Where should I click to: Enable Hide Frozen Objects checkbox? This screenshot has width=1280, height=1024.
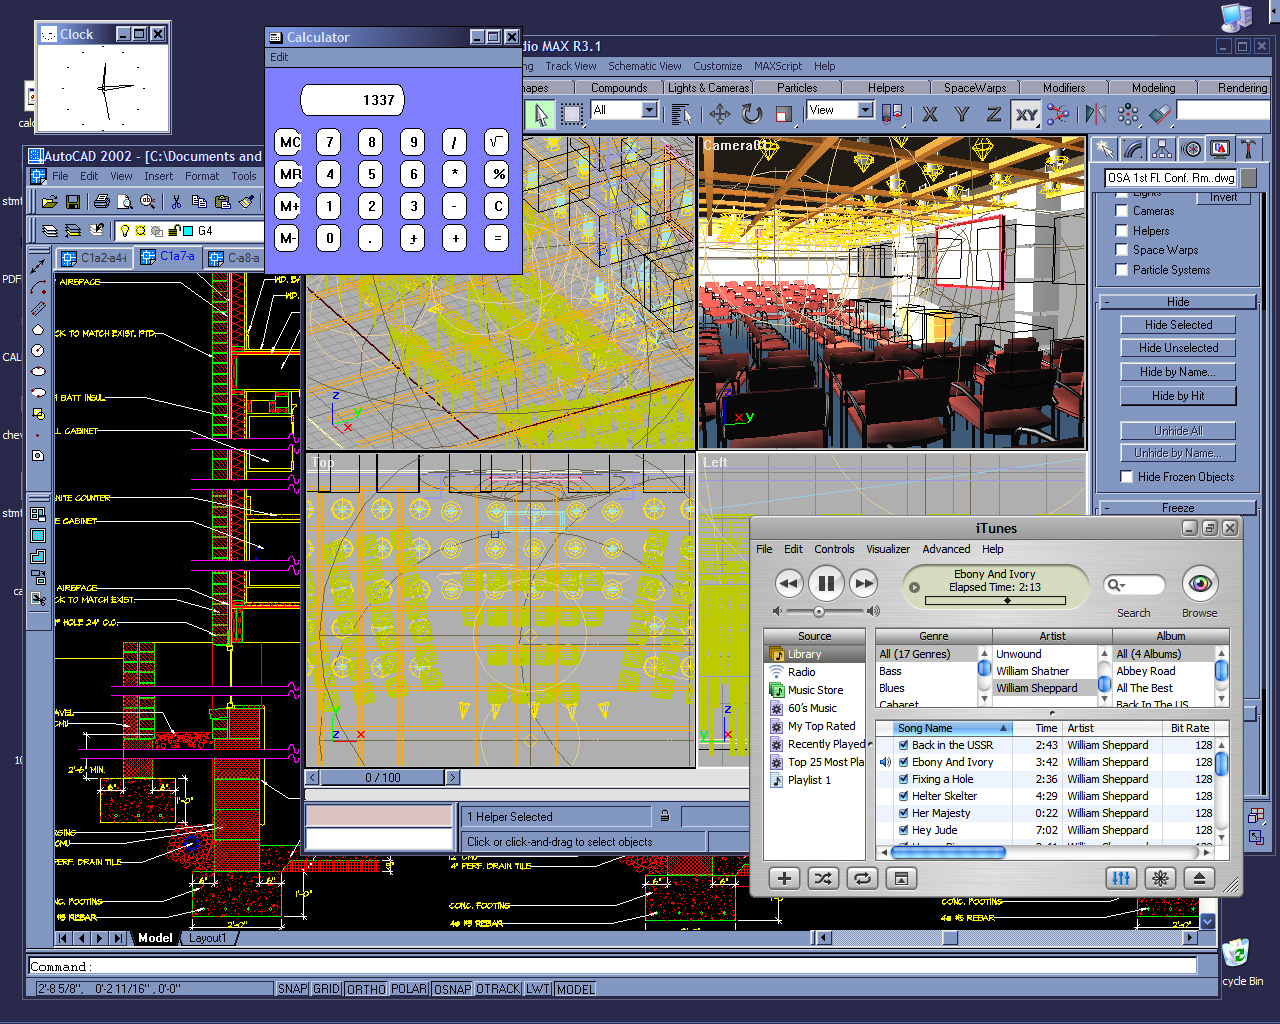pyautogui.click(x=1126, y=478)
